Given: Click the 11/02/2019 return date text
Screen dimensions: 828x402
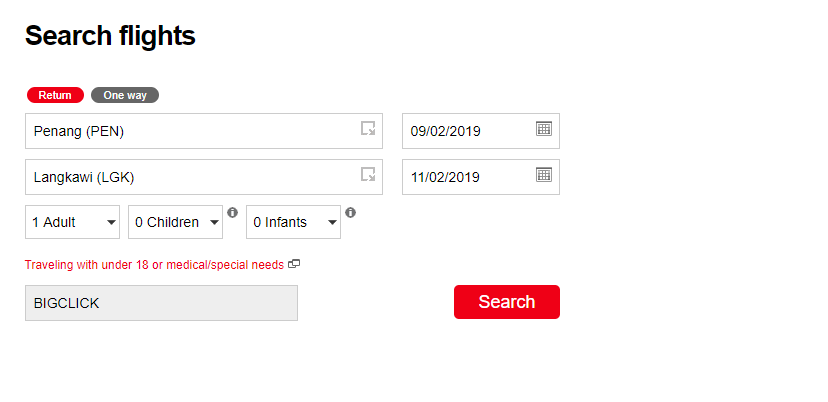Looking at the screenshot, I should pos(446,177).
